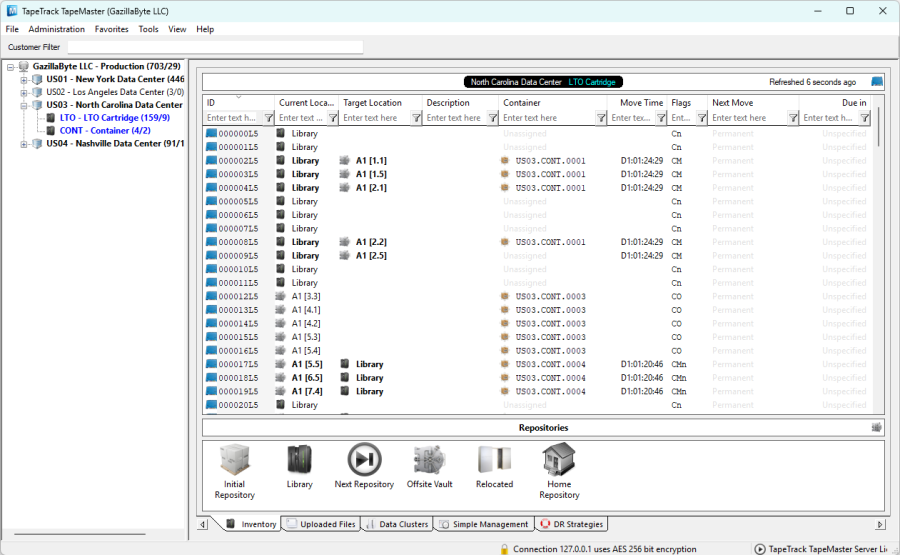Image resolution: width=900 pixels, height=555 pixels.
Task: Click the Current Location column filter icon
Action: click(x=333, y=118)
